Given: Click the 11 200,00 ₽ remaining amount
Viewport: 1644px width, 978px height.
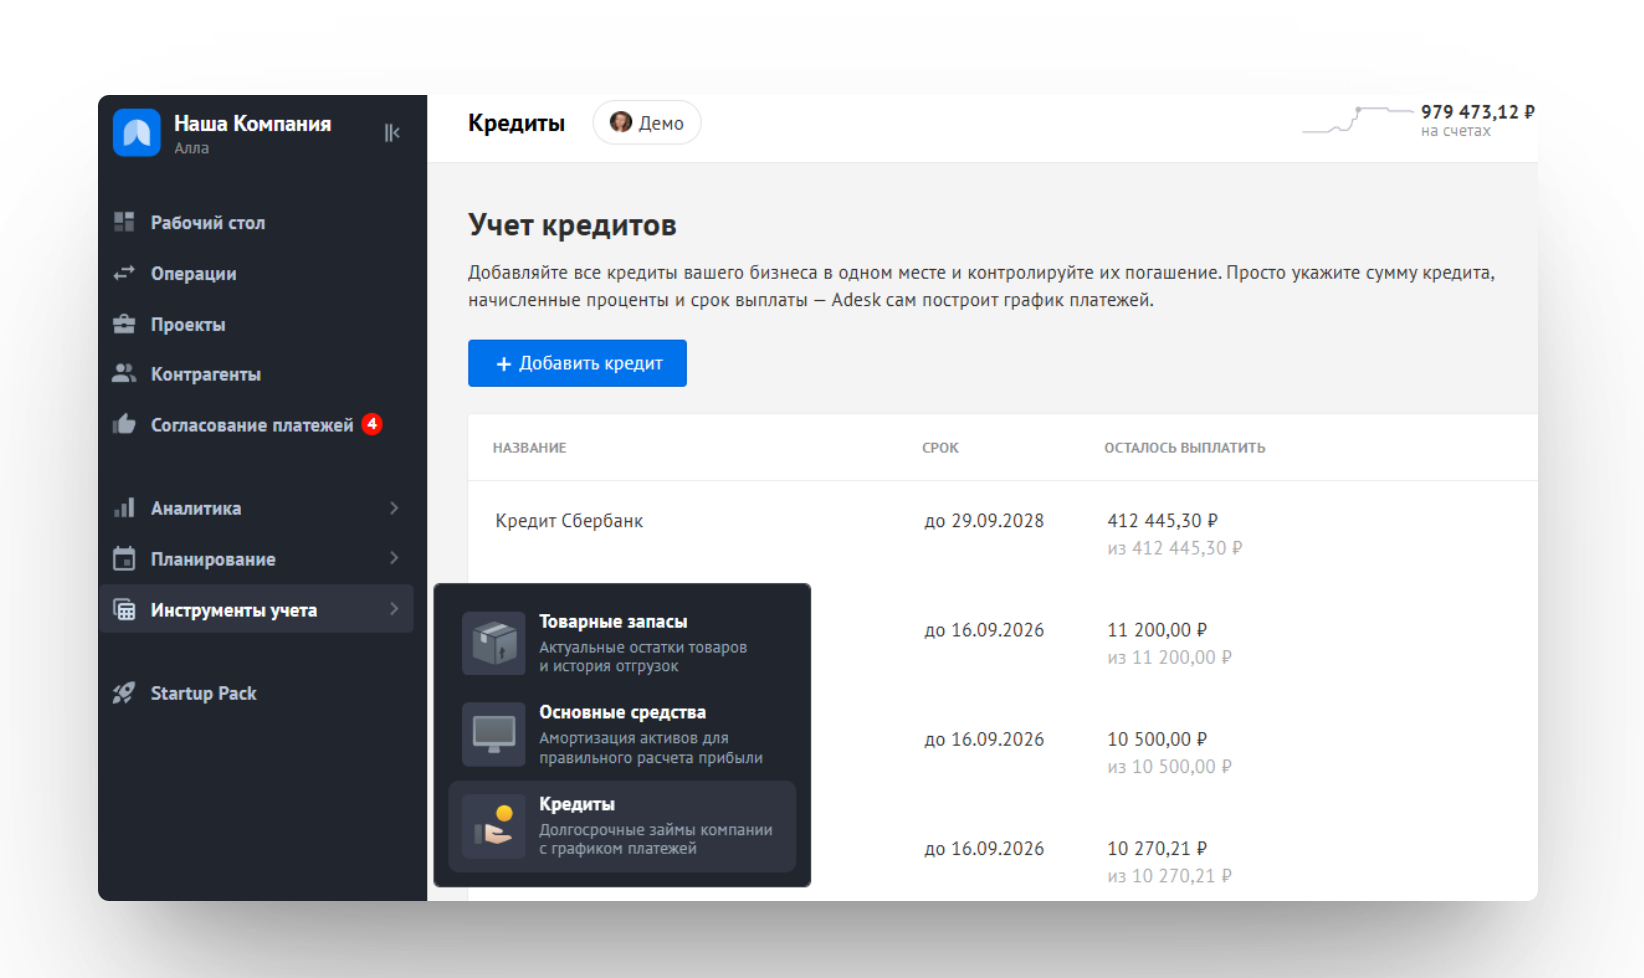Looking at the screenshot, I should pyautogui.click(x=1157, y=630).
